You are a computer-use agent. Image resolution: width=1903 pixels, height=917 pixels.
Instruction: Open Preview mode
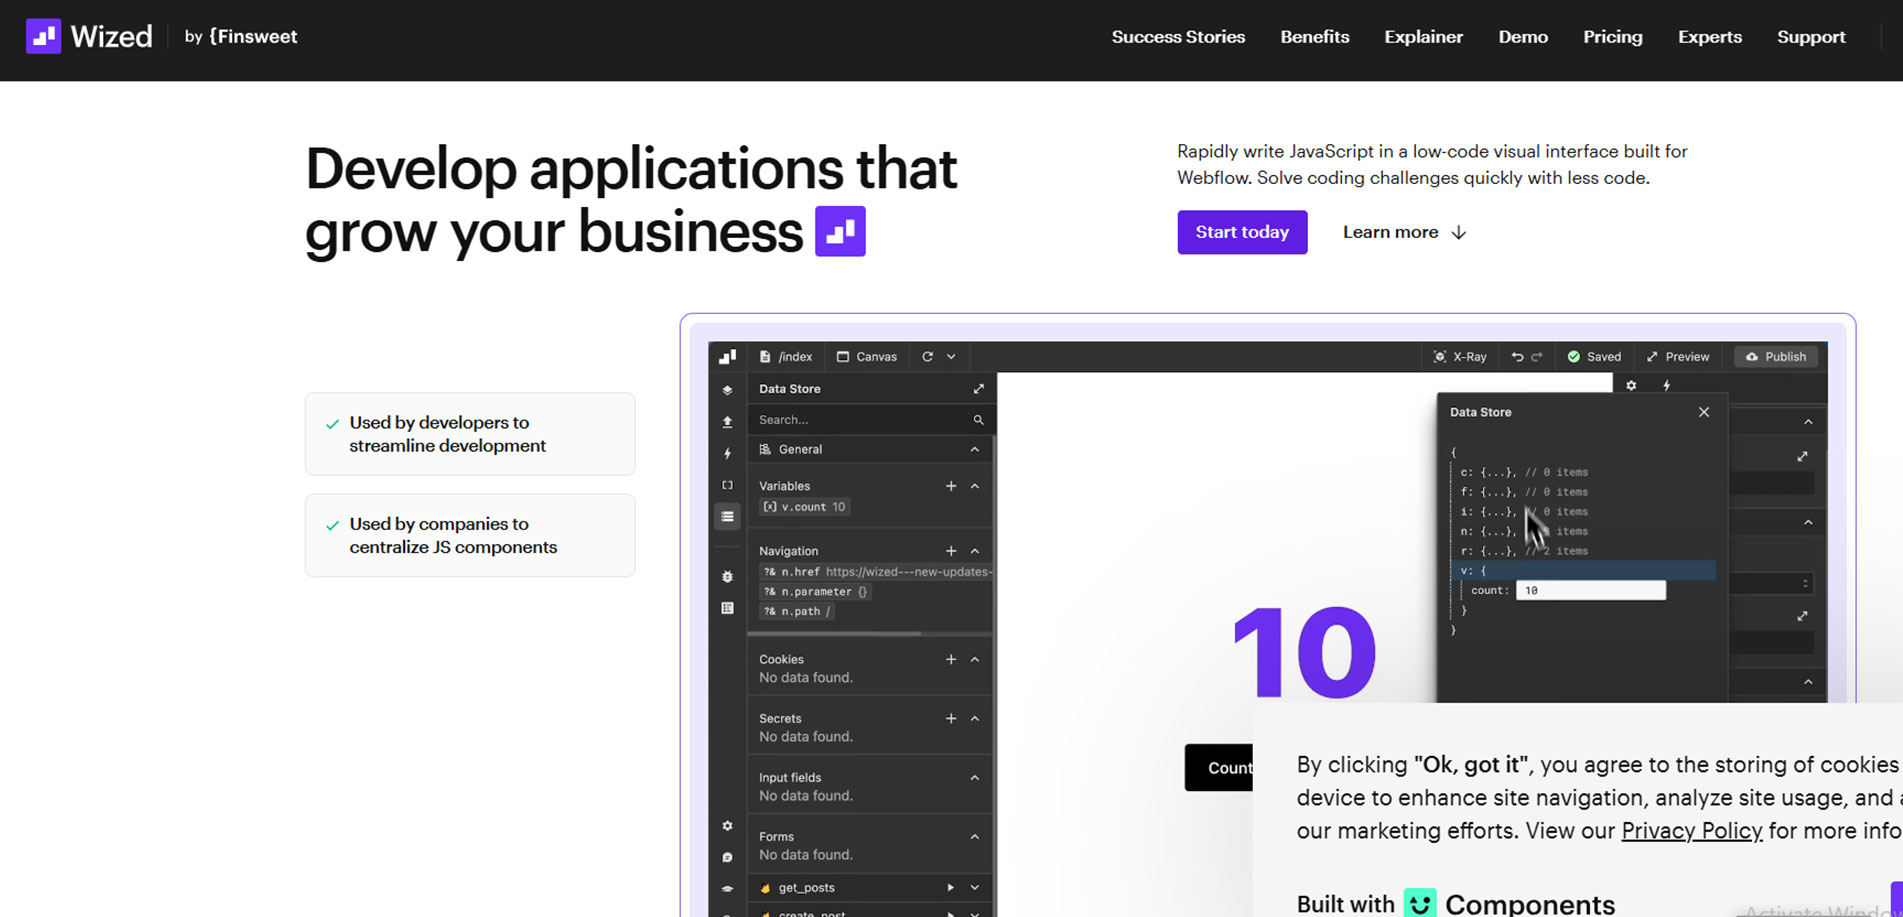pos(1678,356)
